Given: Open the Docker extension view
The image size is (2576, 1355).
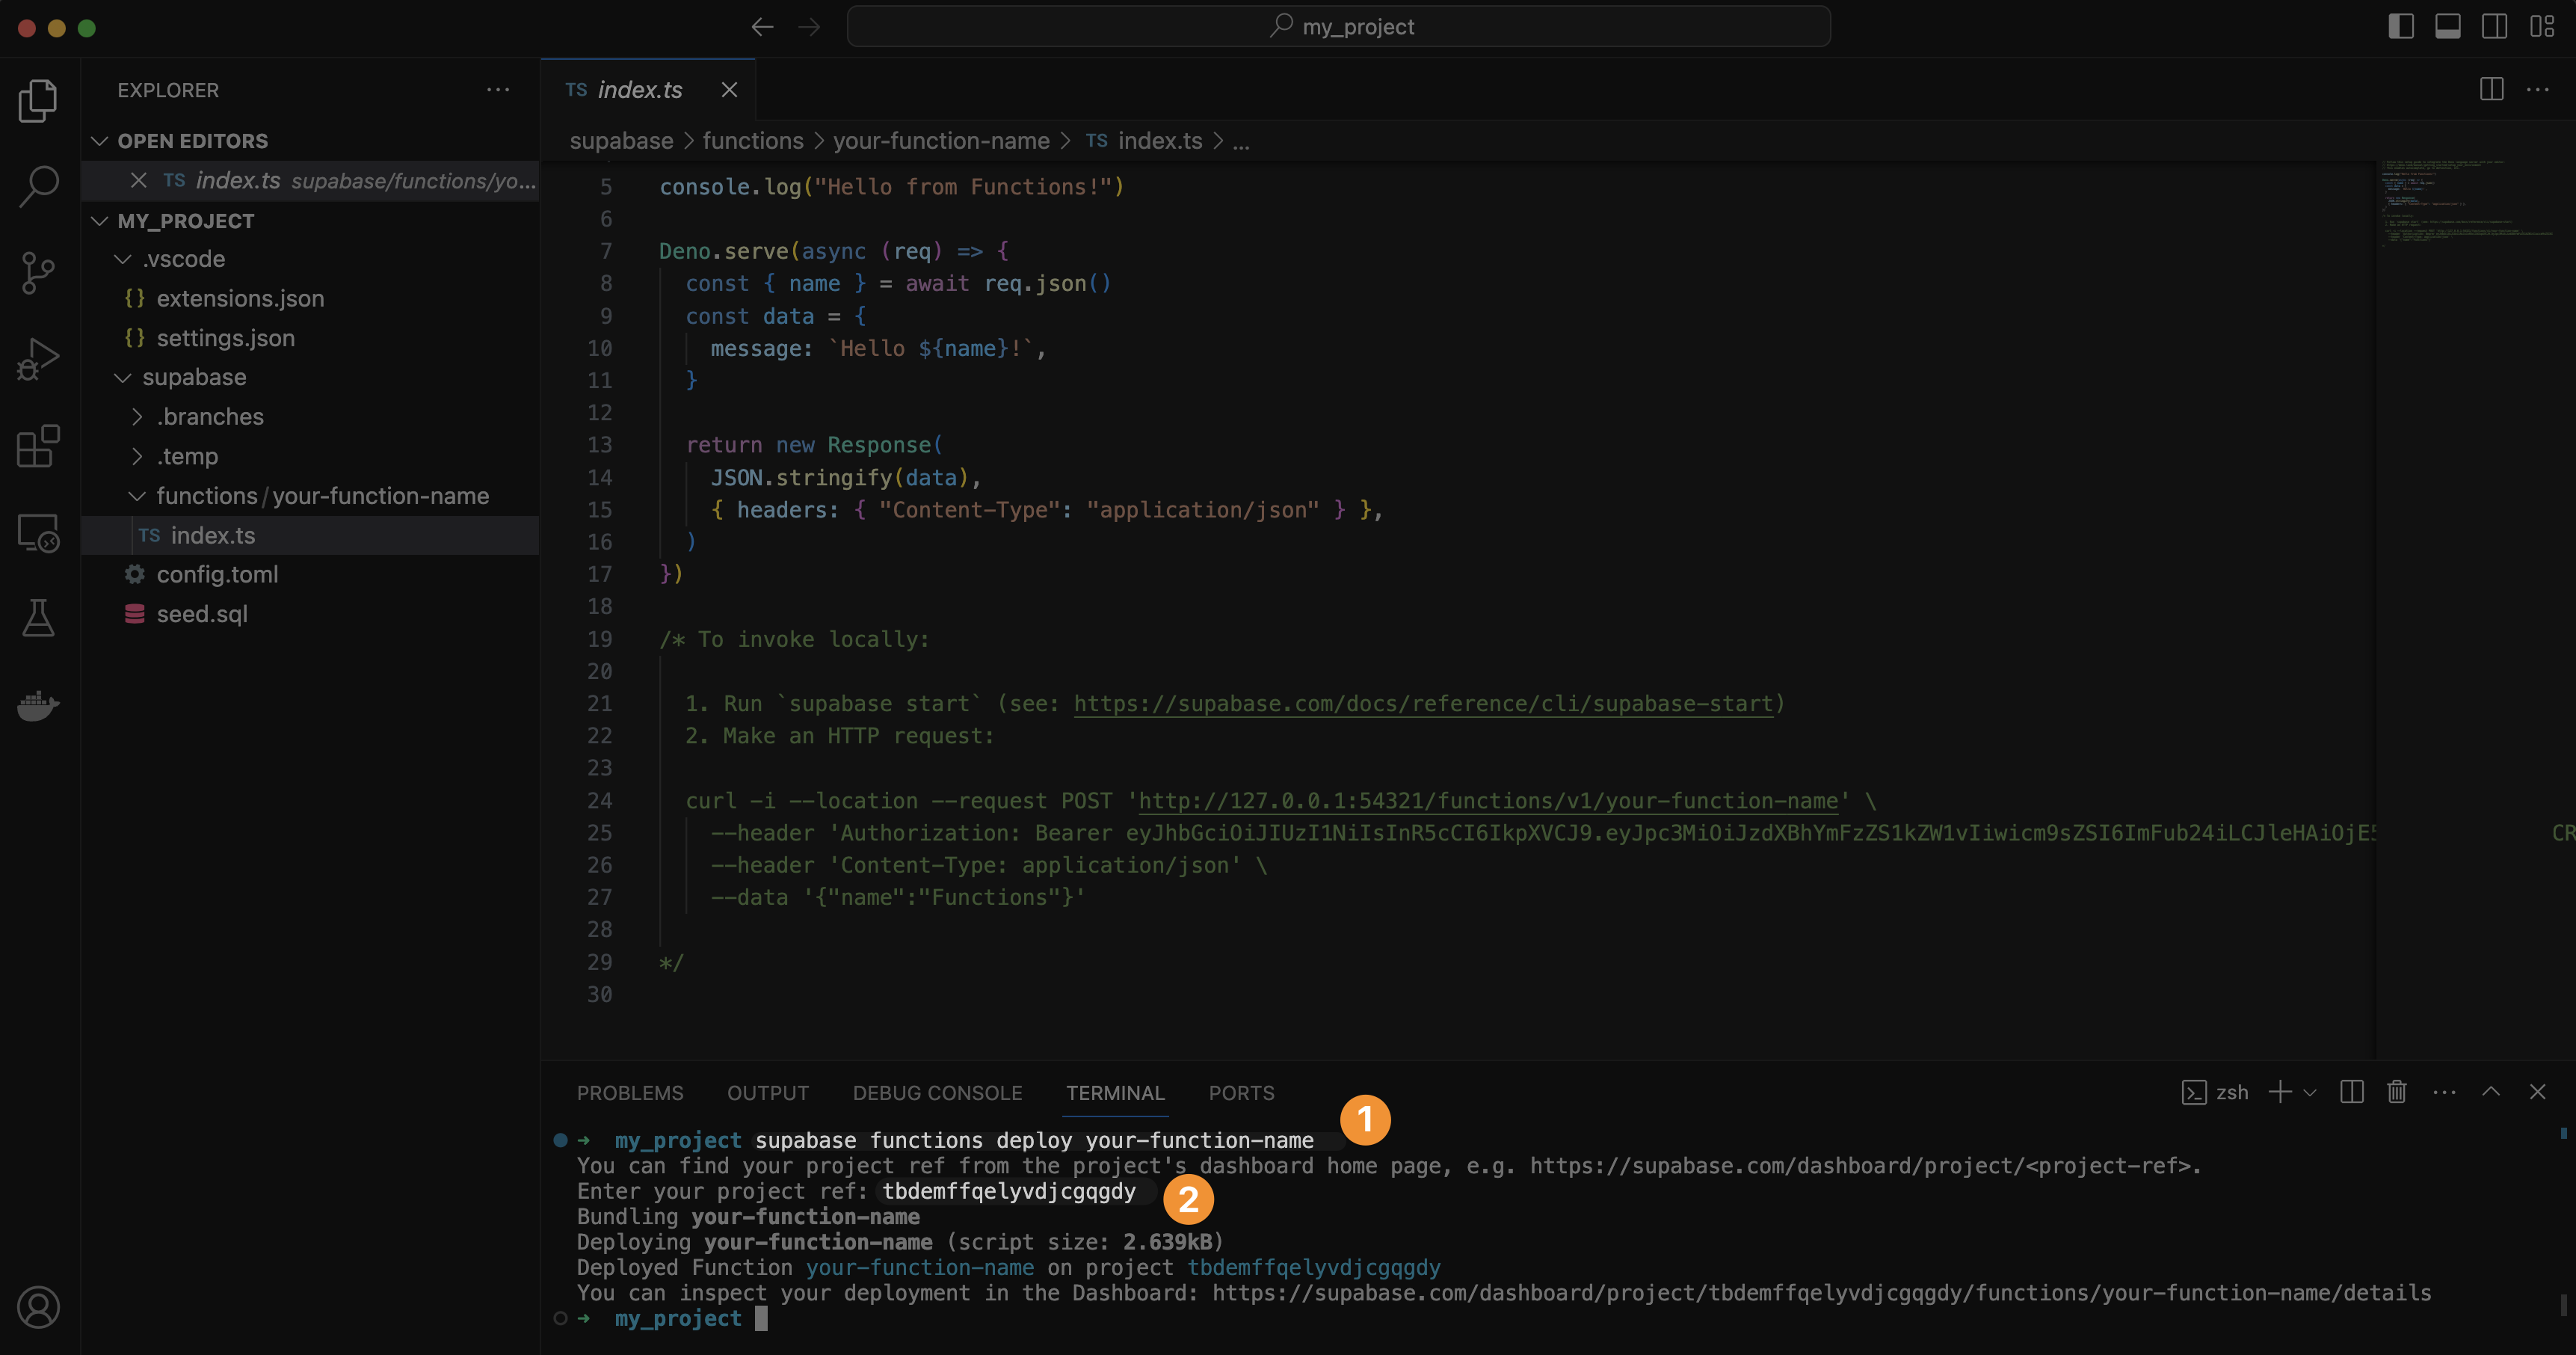Looking at the screenshot, I should point(38,705).
